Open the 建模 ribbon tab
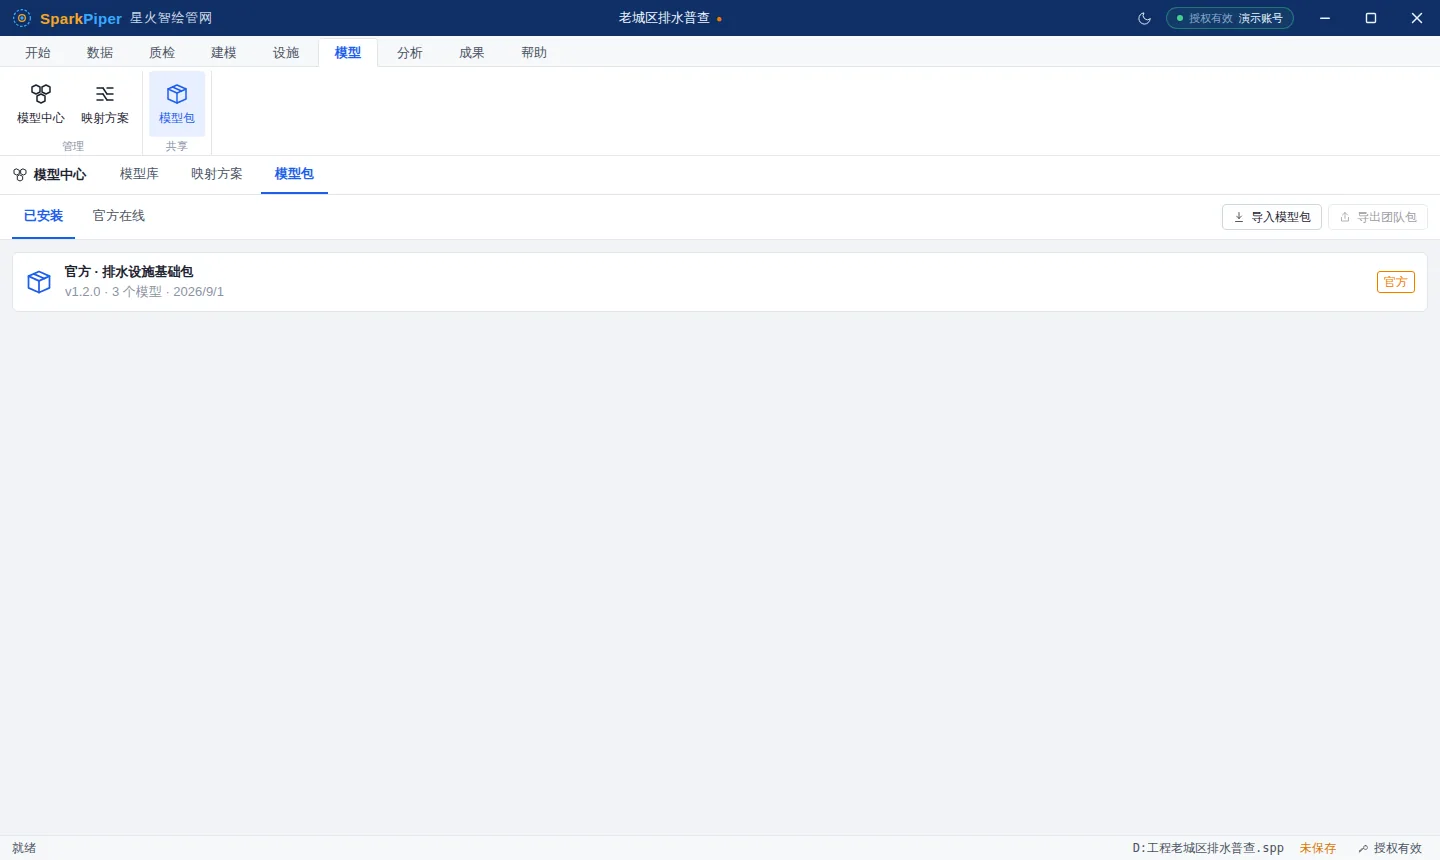1440x860 pixels. tap(224, 53)
